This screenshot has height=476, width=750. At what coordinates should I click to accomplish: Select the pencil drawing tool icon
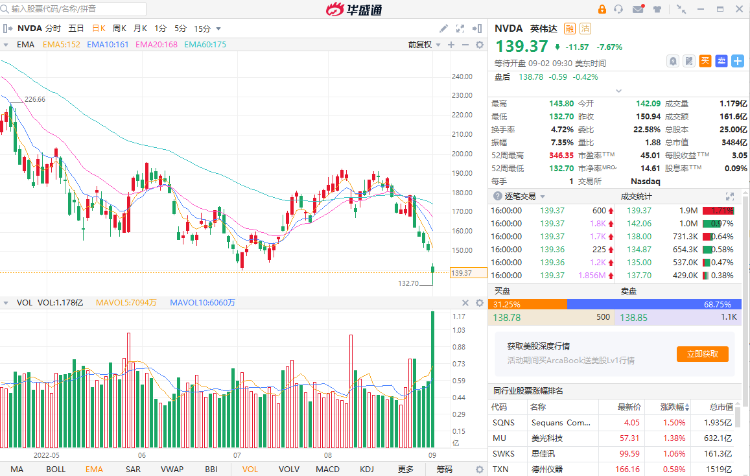[x=444, y=29]
